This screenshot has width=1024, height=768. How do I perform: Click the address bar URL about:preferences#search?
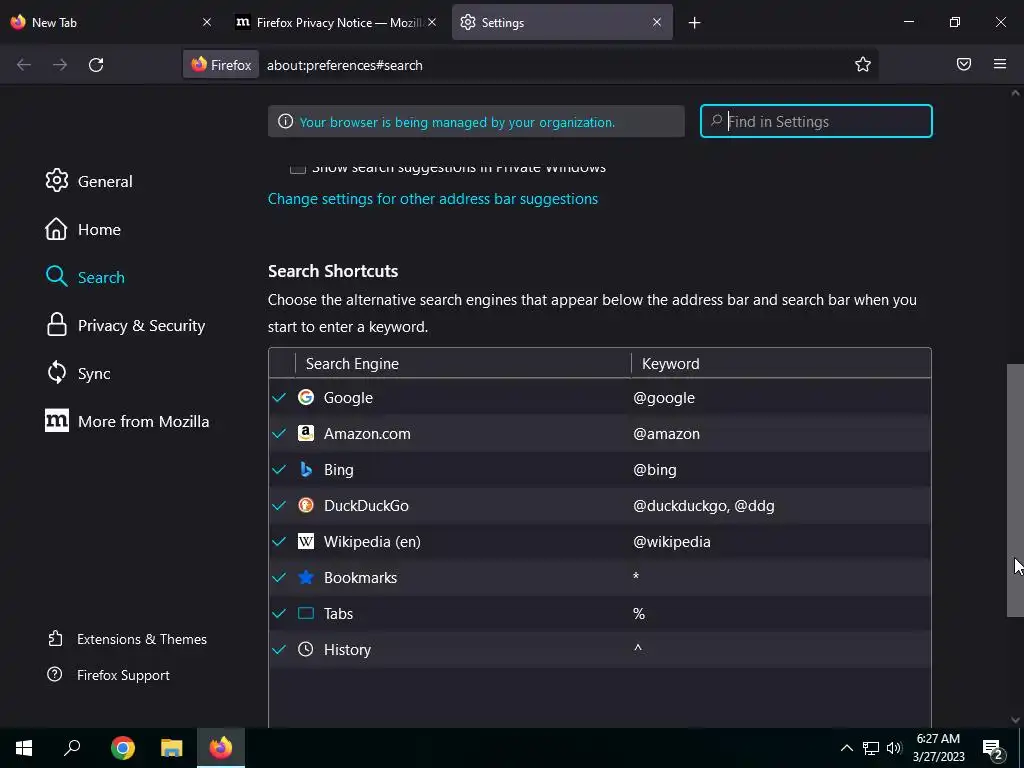(345, 65)
